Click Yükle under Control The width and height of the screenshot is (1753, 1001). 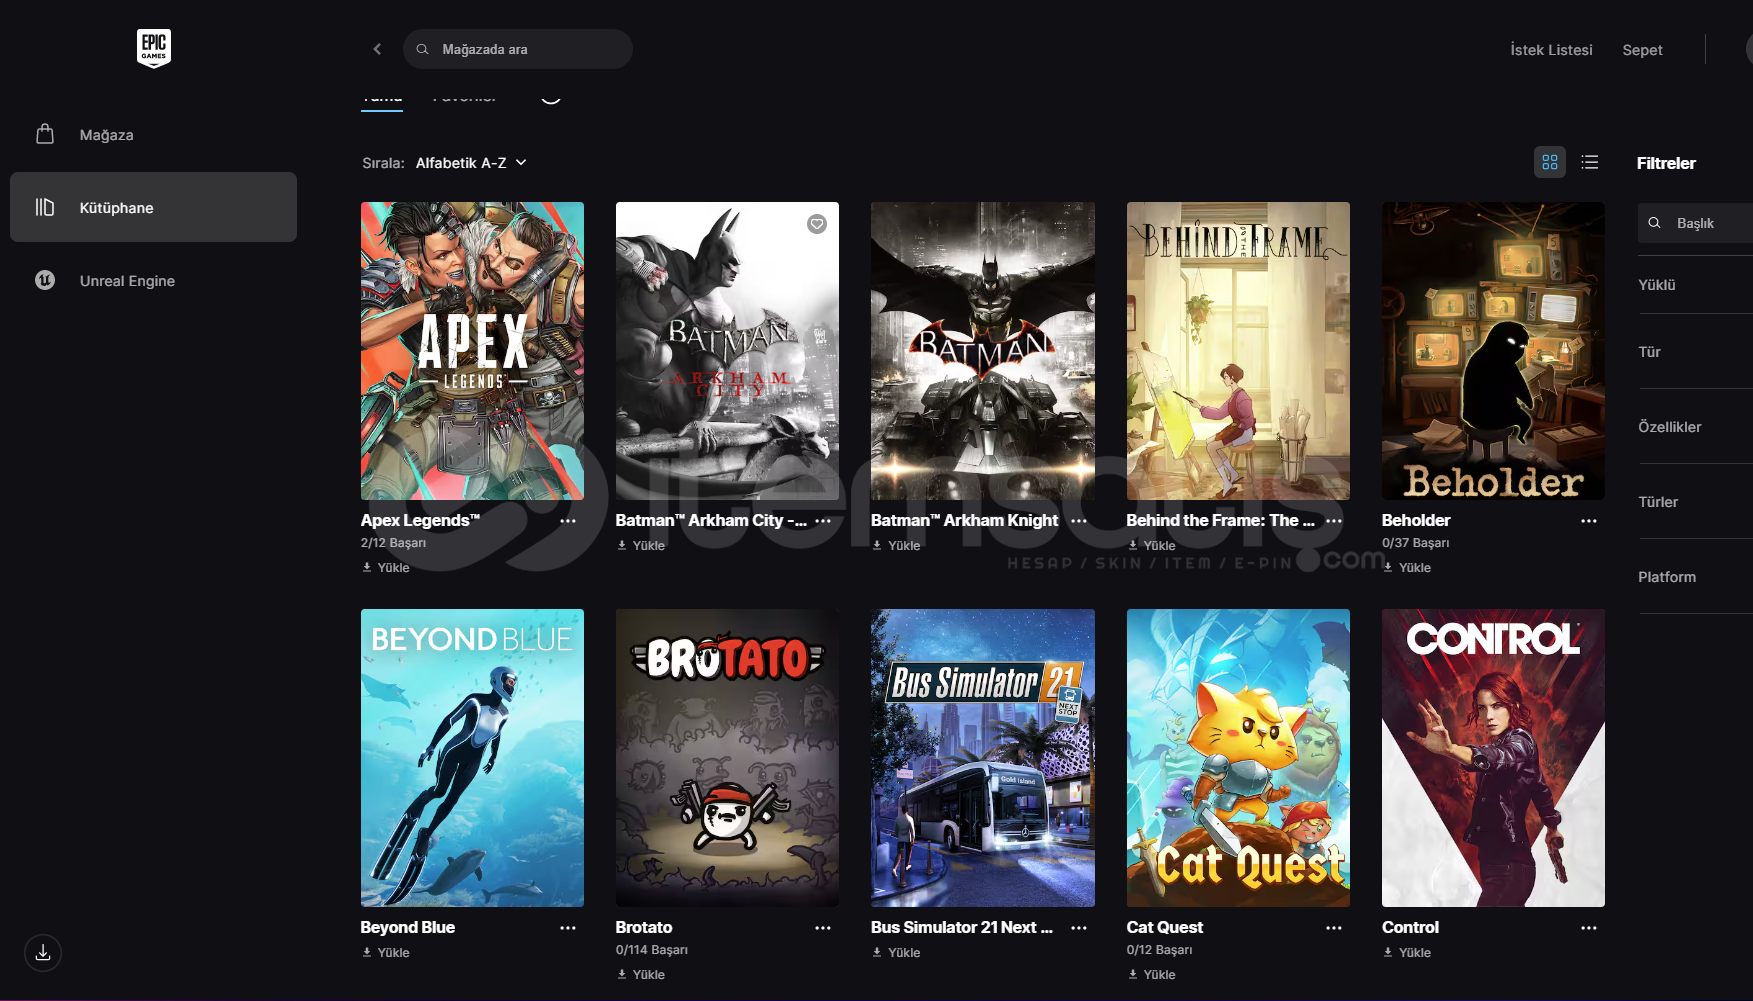1407,952
